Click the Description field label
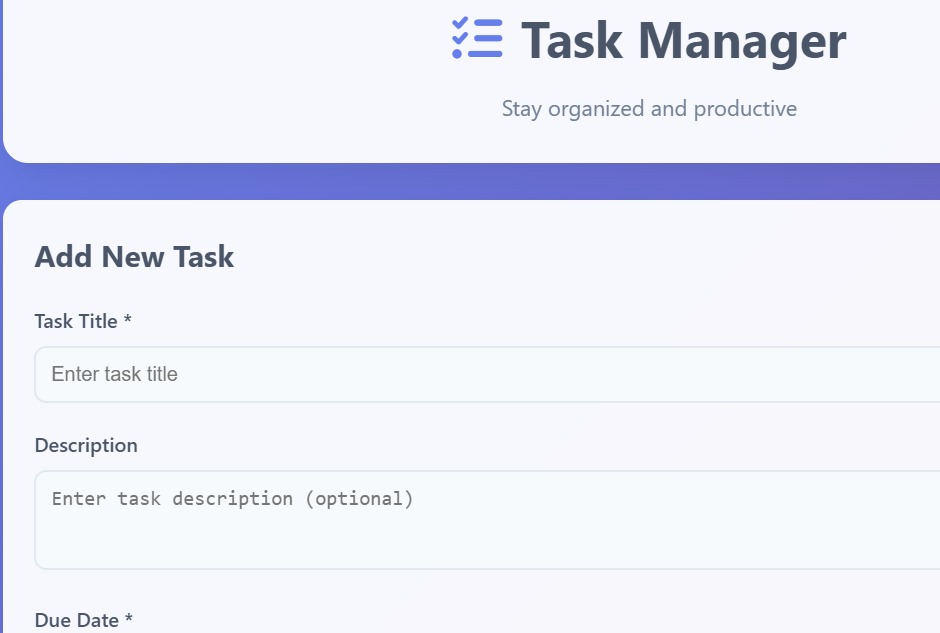This screenshot has height=633, width=940. point(86,445)
